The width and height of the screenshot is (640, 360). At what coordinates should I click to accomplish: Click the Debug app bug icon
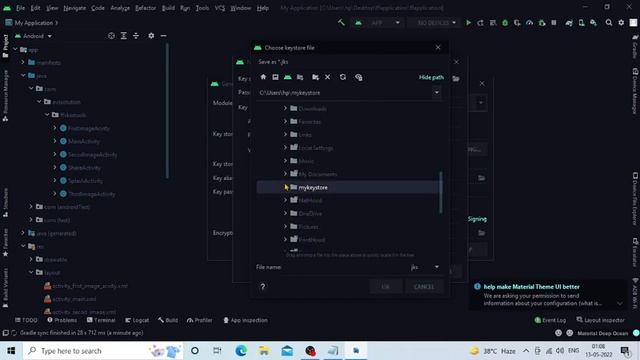505,23
